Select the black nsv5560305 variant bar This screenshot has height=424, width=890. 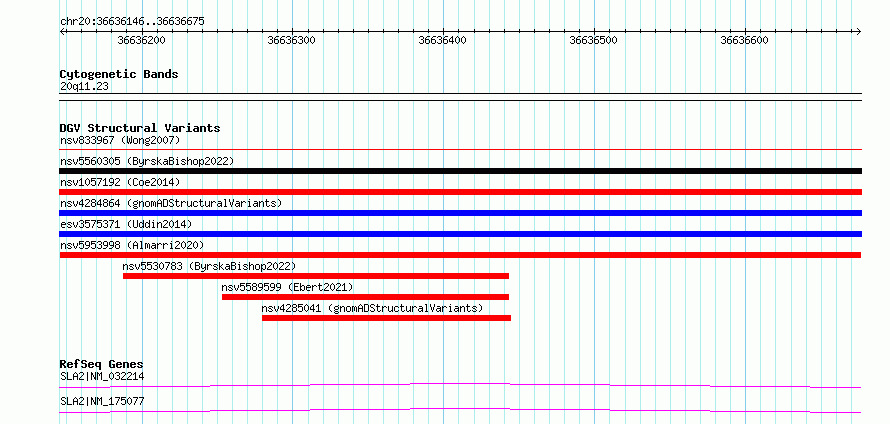click(460, 171)
